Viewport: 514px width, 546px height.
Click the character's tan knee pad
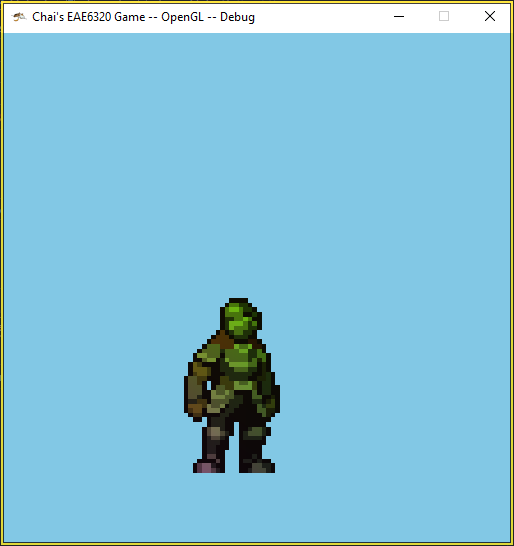tap(216, 433)
